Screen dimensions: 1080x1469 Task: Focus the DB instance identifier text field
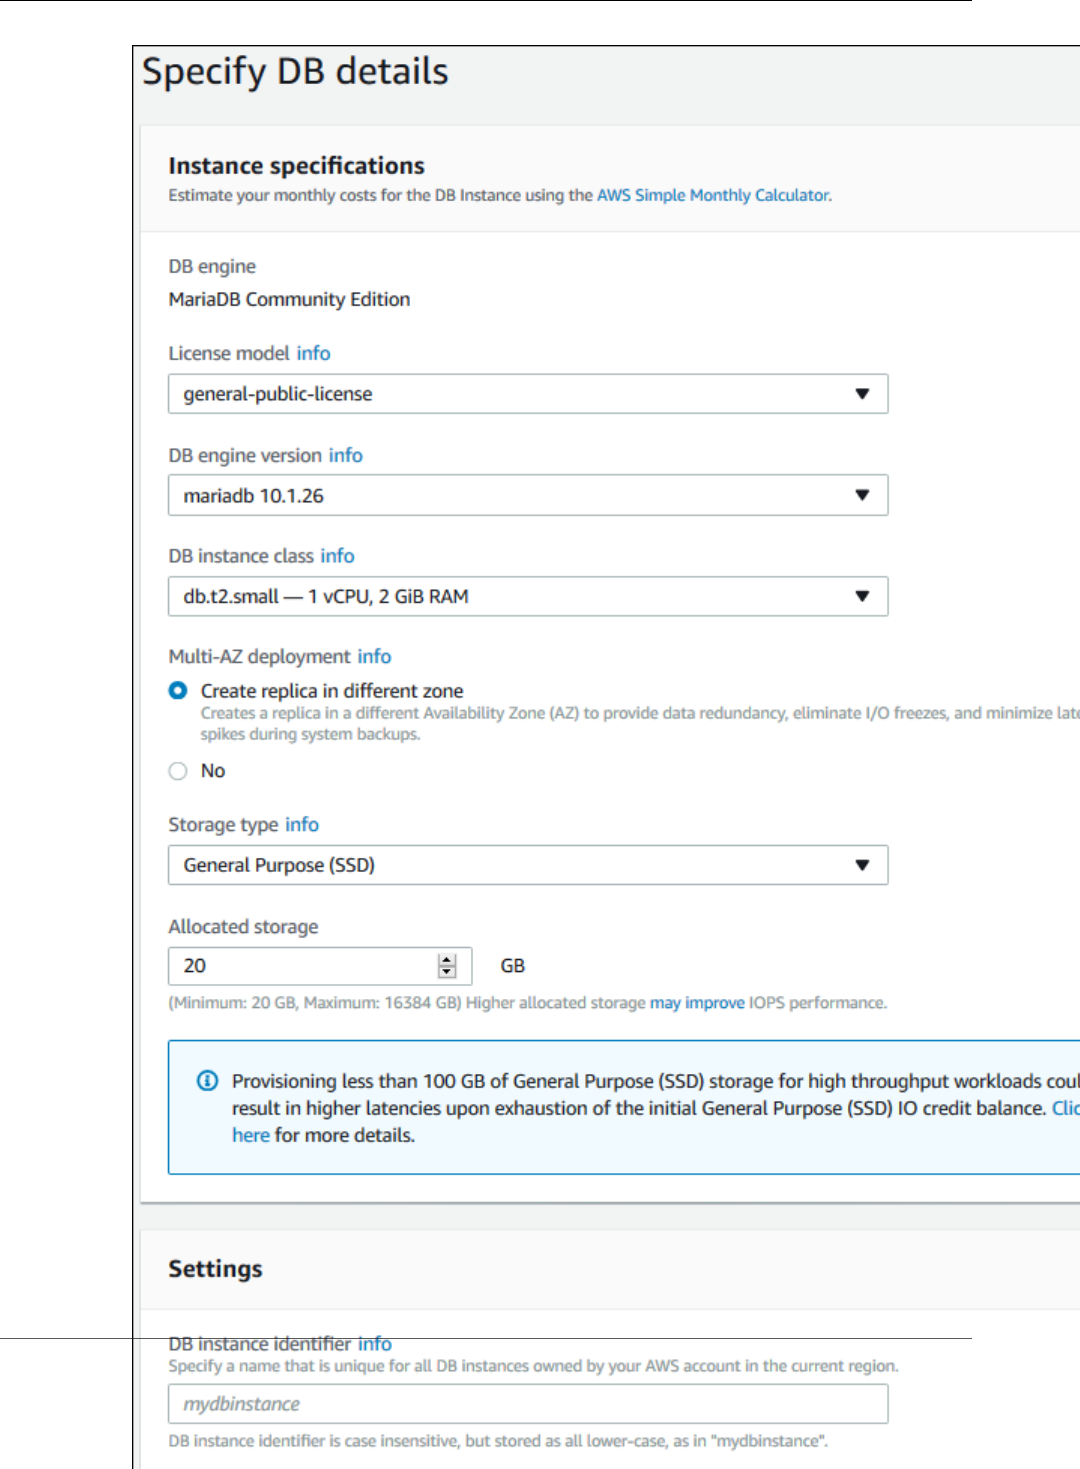click(527, 1404)
